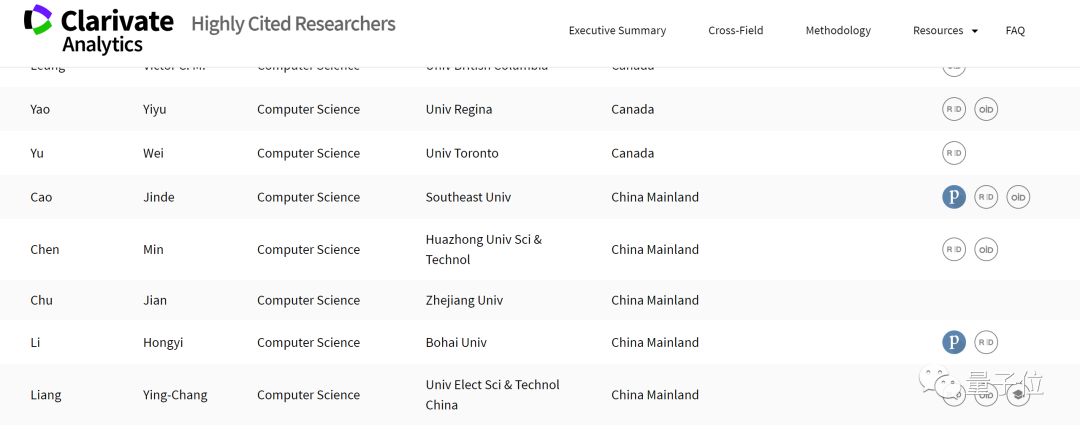Go to the Cross-Field menu item
This screenshot has height=431, width=1080.
tap(735, 31)
